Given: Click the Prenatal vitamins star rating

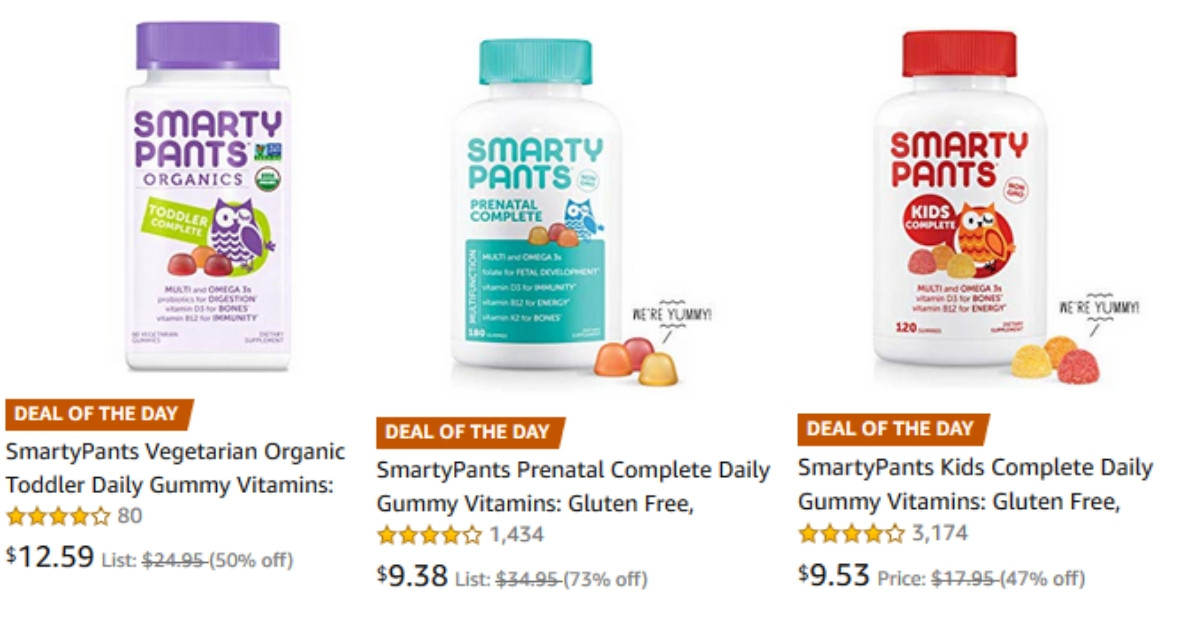Looking at the screenshot, I should 429,536.
